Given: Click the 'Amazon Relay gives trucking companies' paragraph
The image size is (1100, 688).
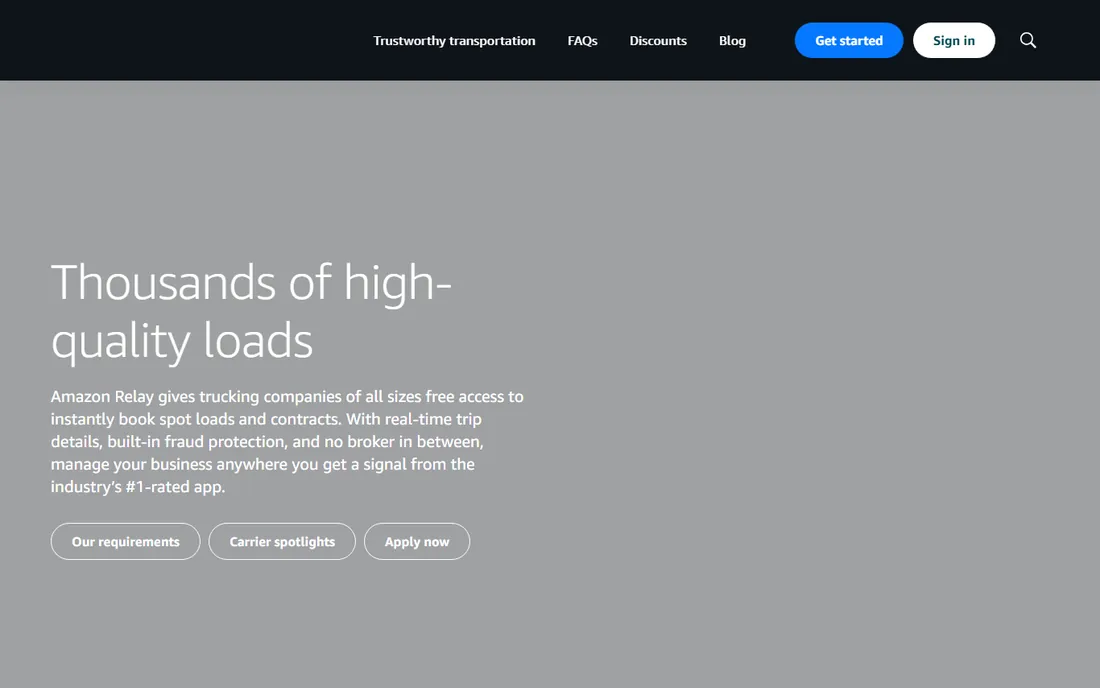Looking at the screenshot, I should coord(287,441).
